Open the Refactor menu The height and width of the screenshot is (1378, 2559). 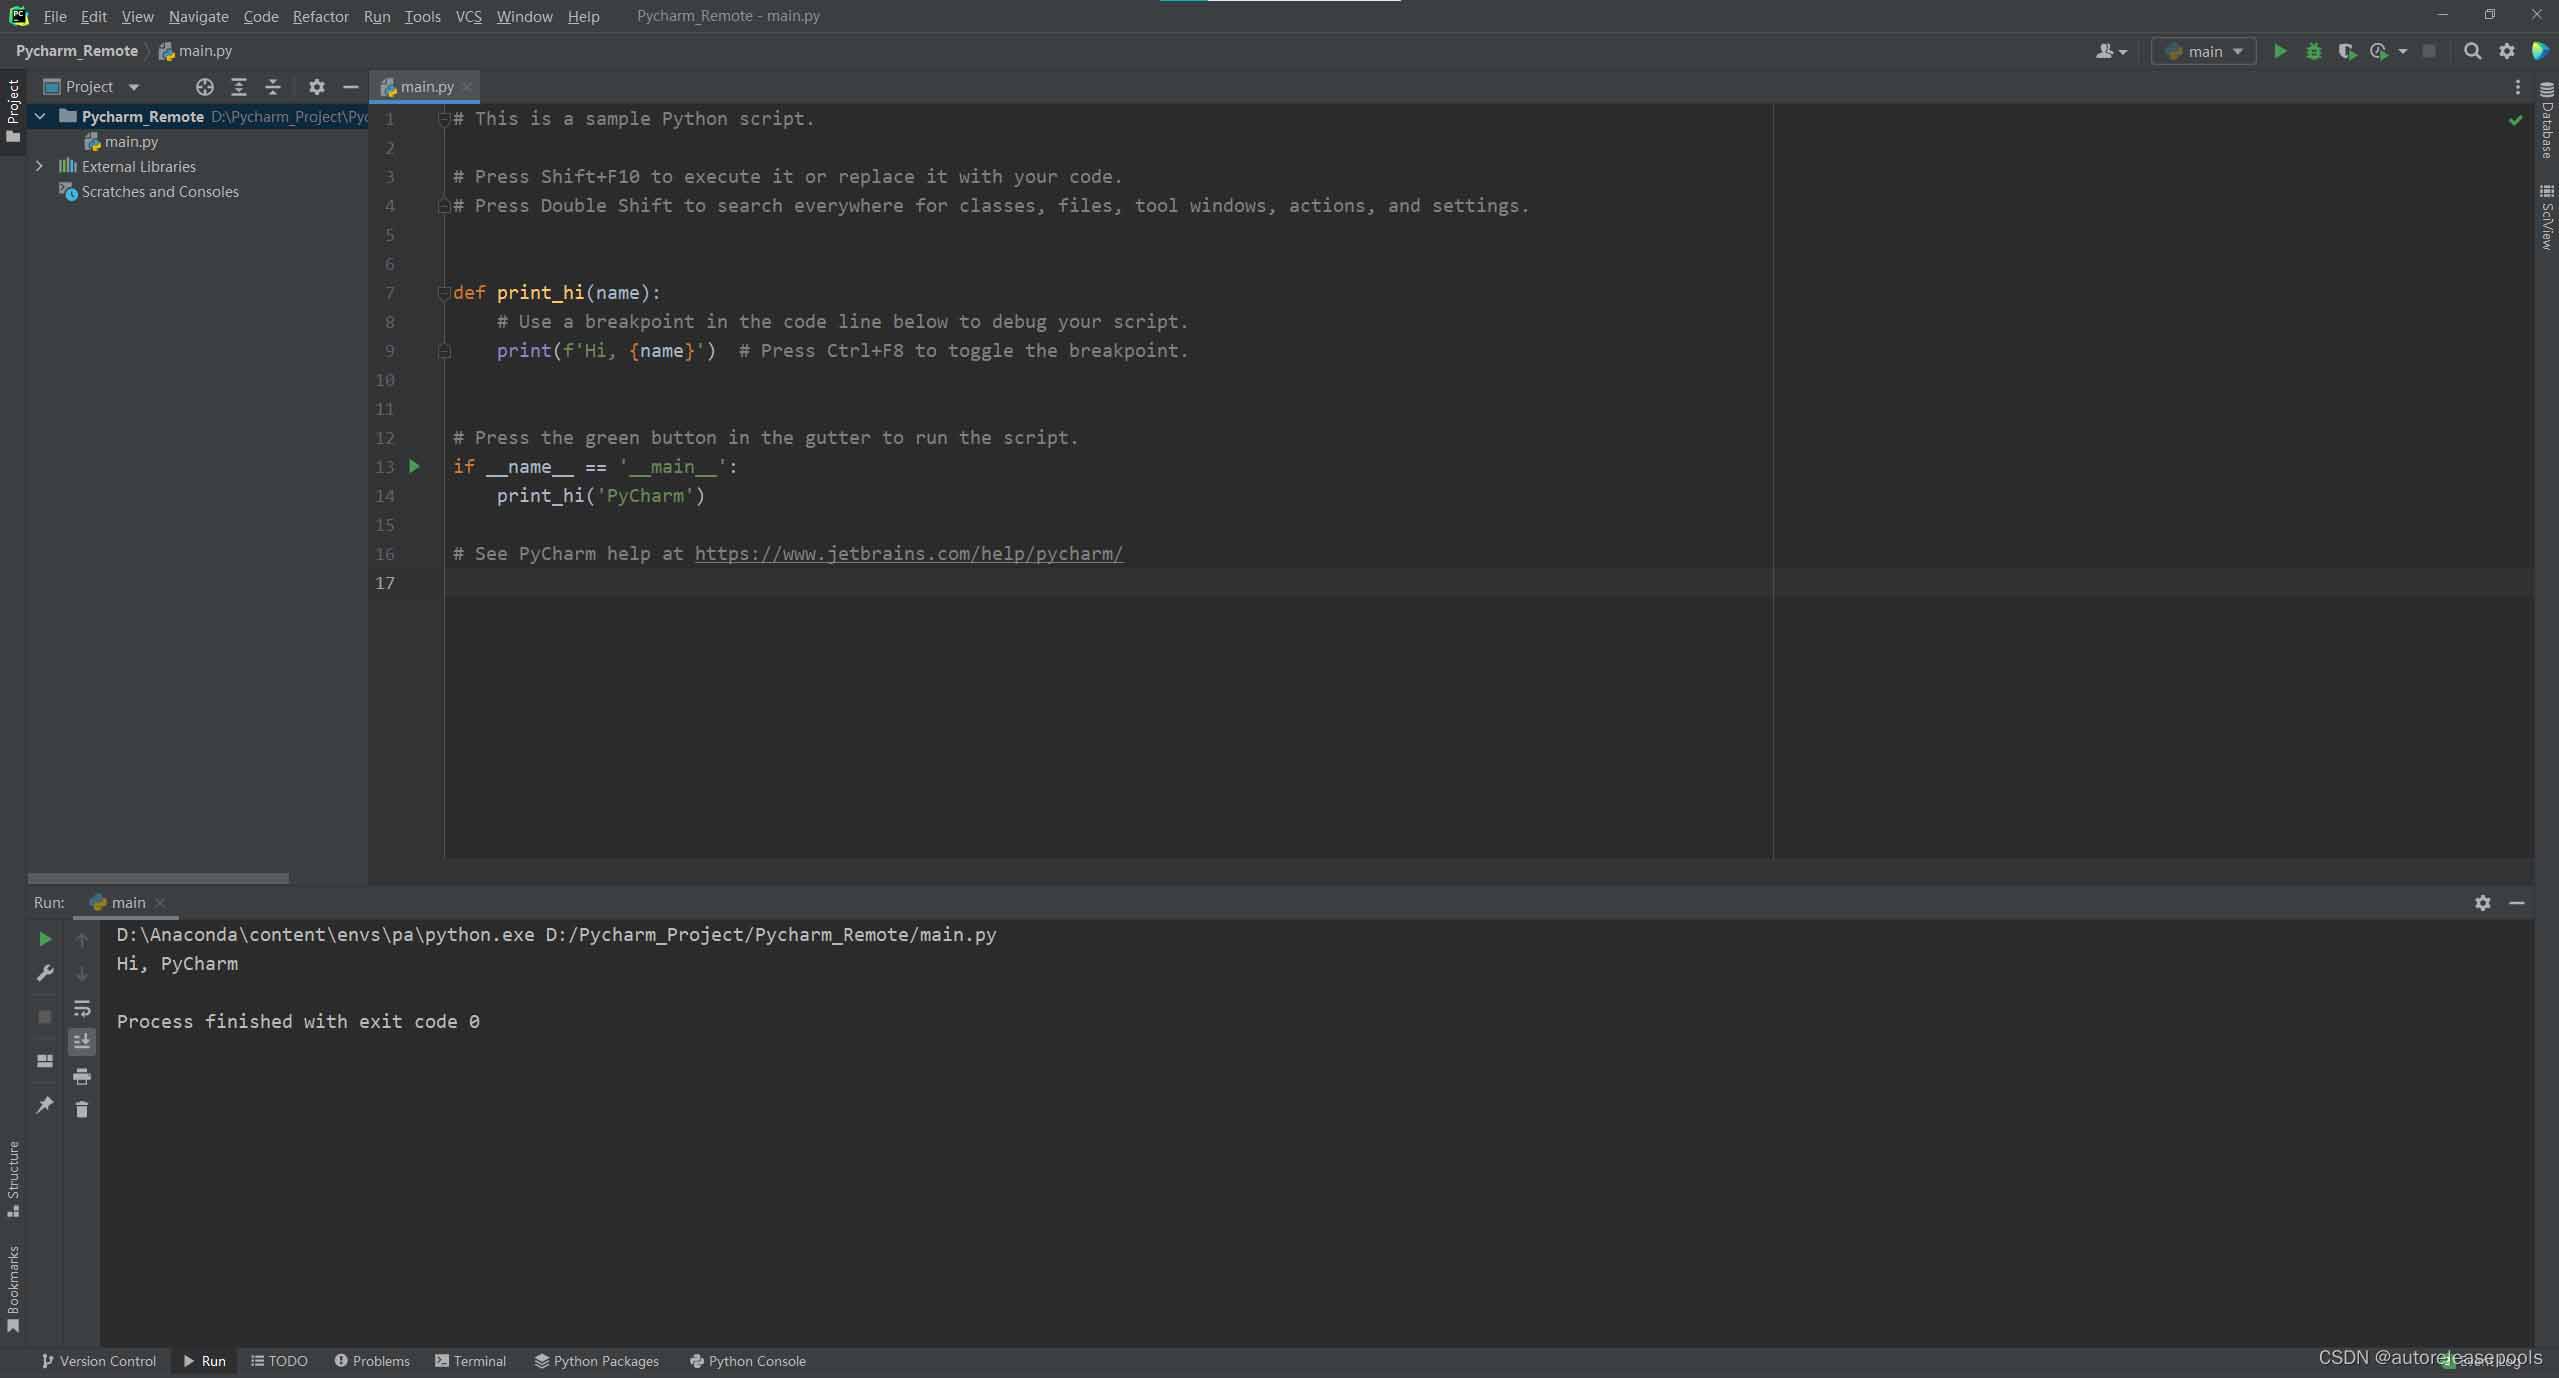[320, 16]
